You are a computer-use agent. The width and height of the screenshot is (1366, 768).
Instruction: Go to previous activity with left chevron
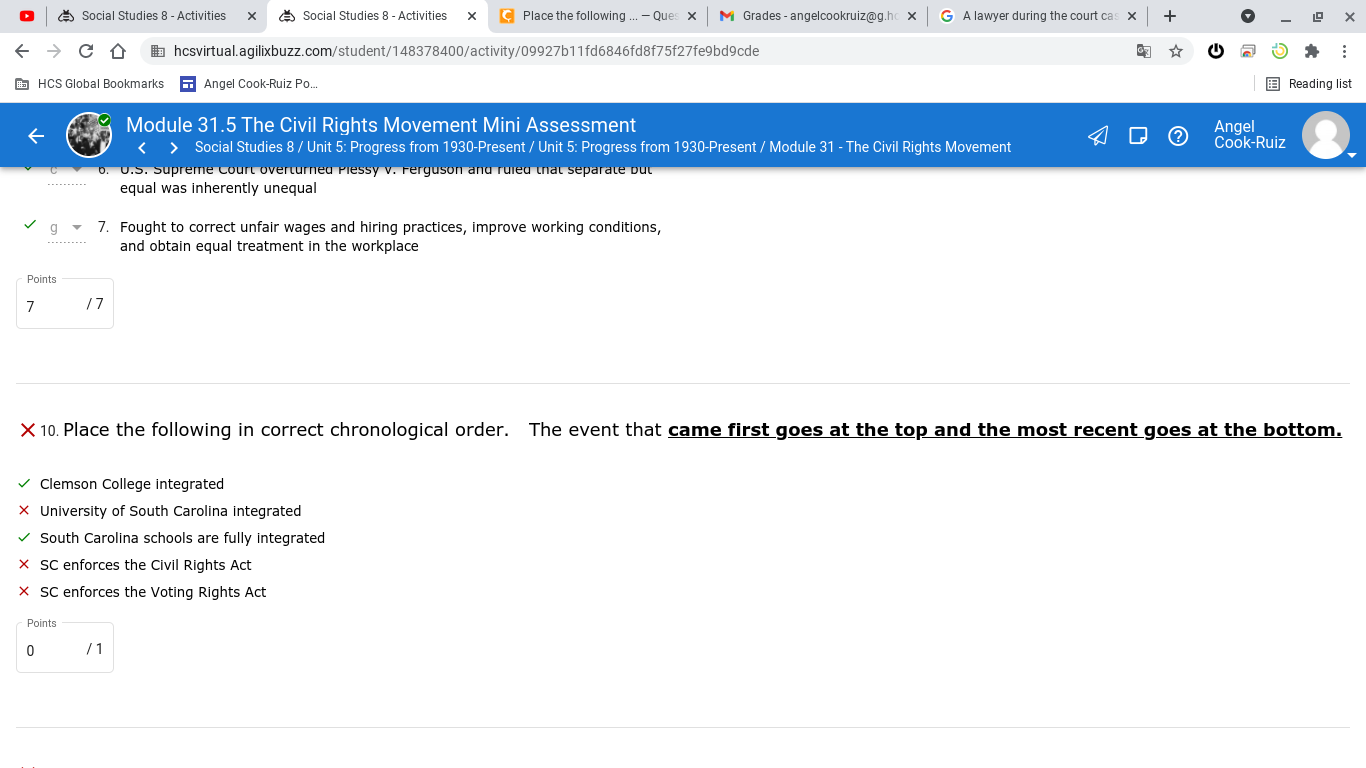coord(142,148)
